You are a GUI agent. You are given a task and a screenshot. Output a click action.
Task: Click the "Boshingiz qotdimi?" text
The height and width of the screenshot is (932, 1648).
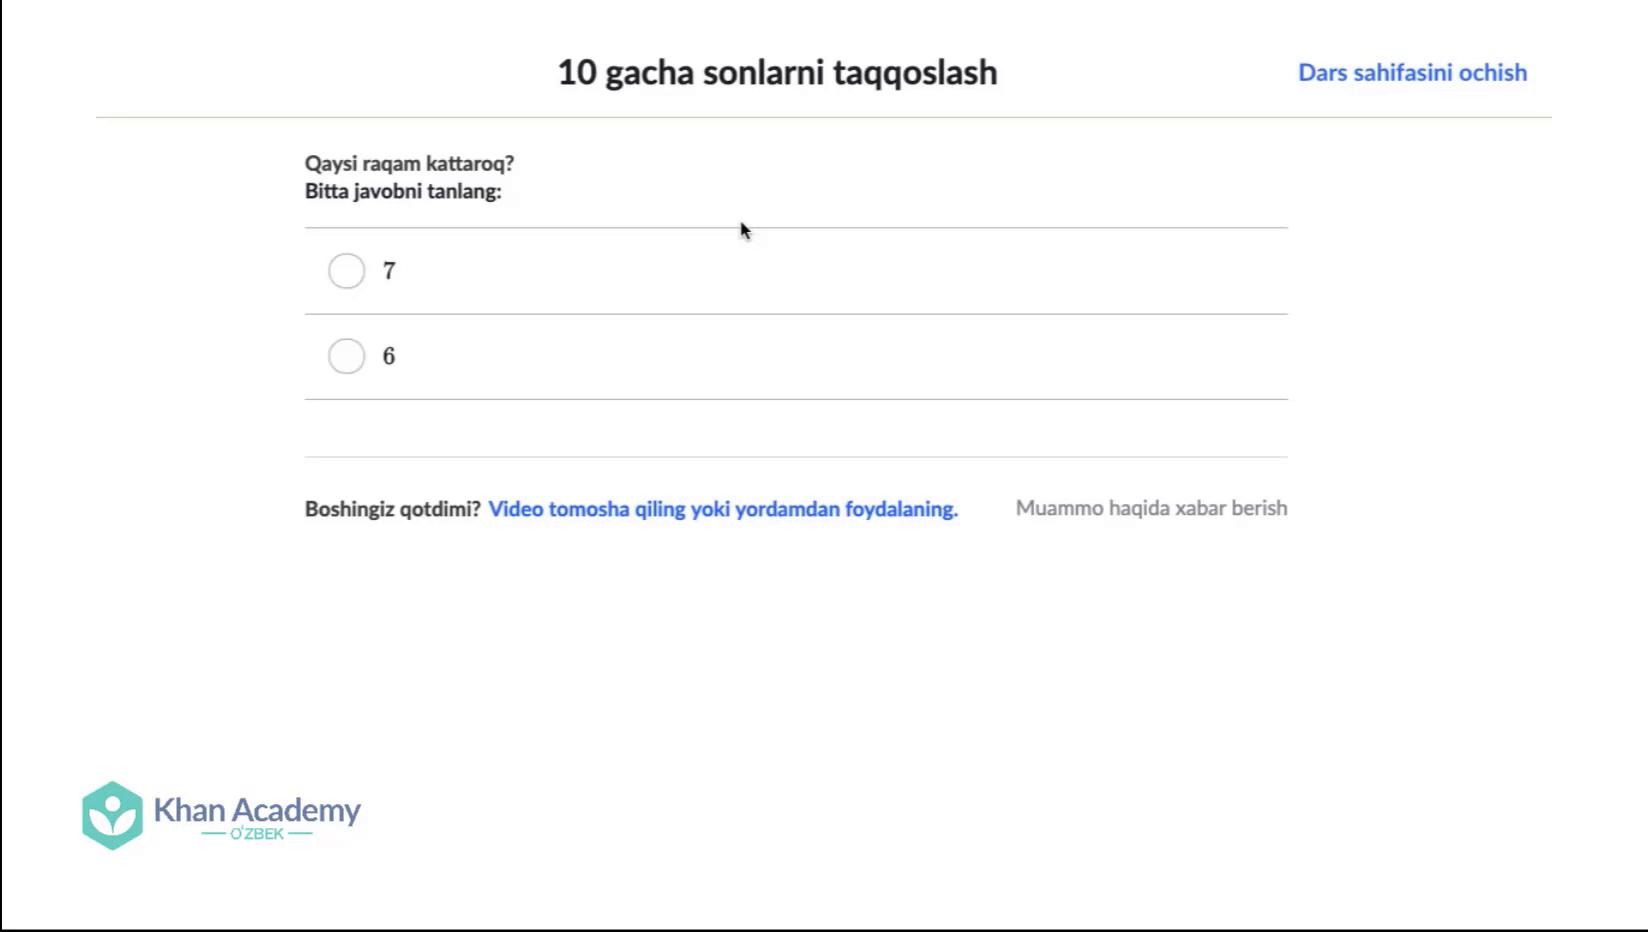392,509
